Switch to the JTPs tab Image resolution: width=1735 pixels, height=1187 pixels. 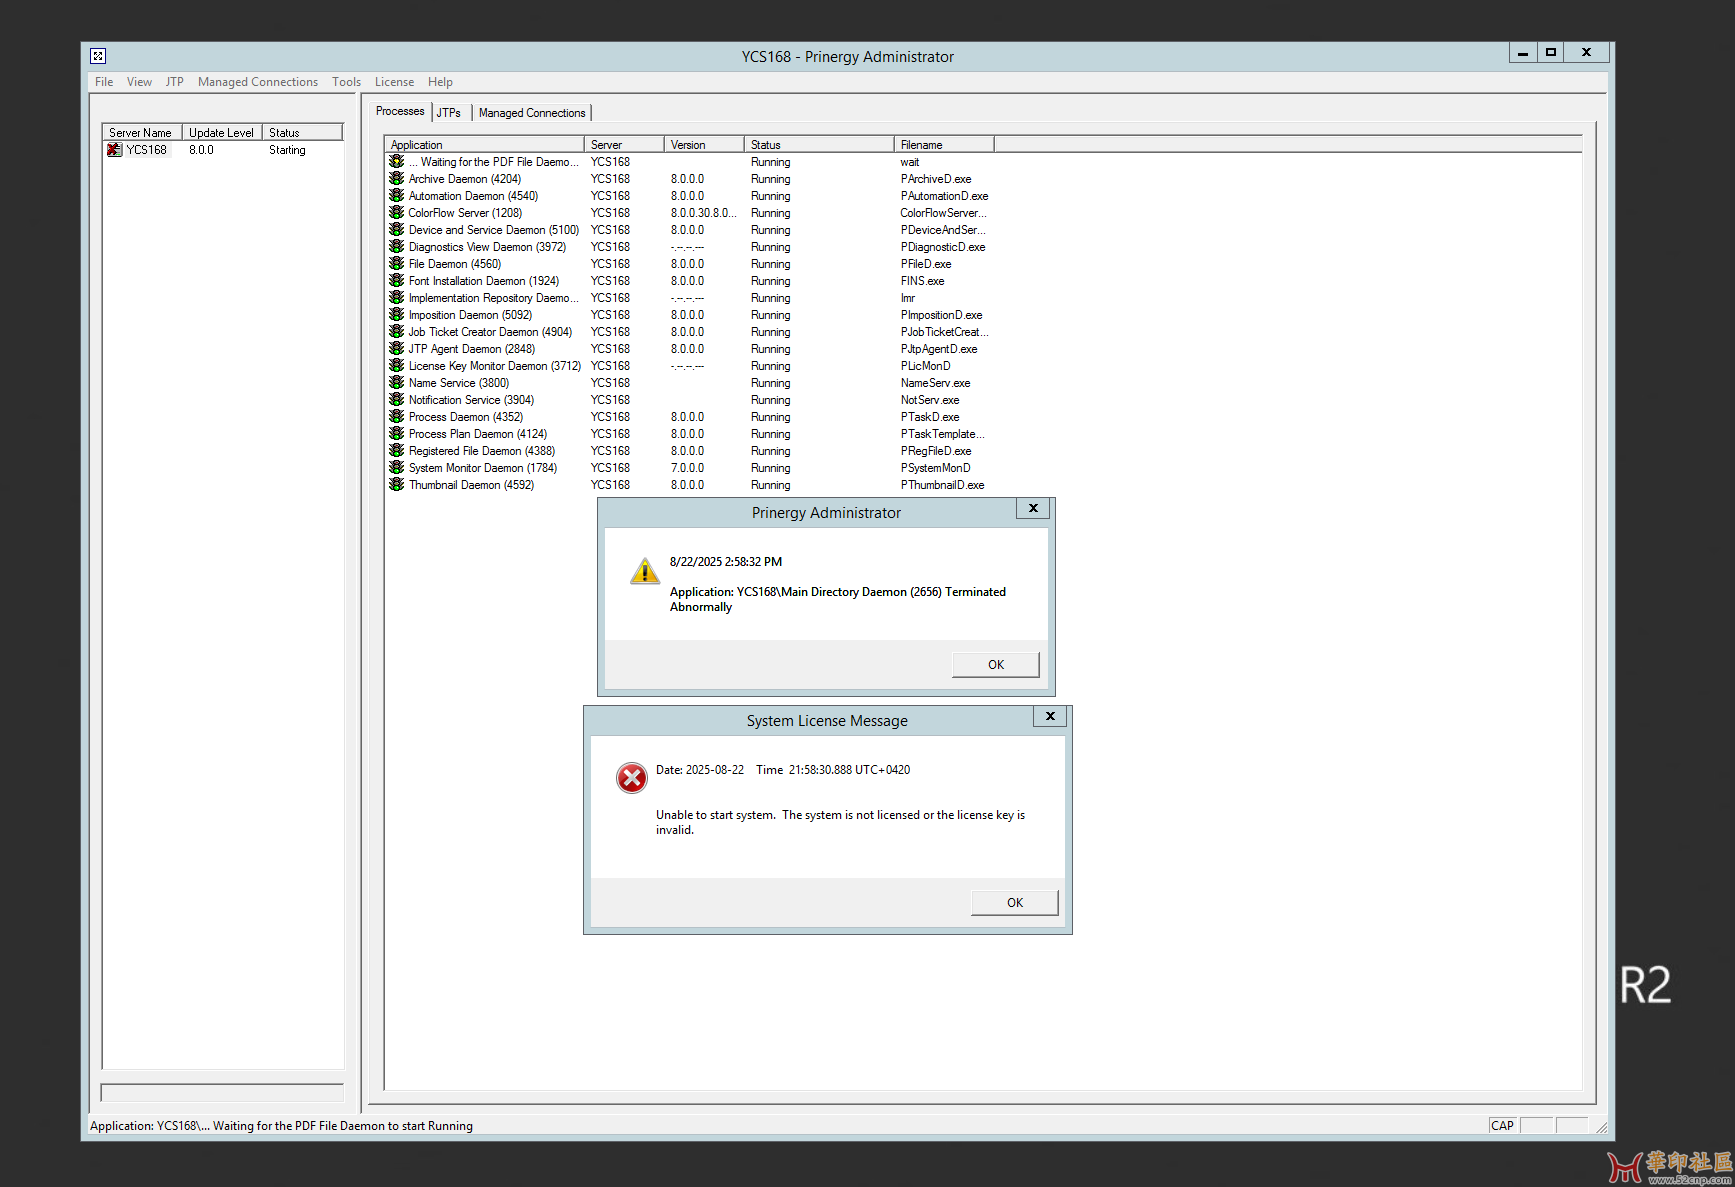click(x=449, y=113)
